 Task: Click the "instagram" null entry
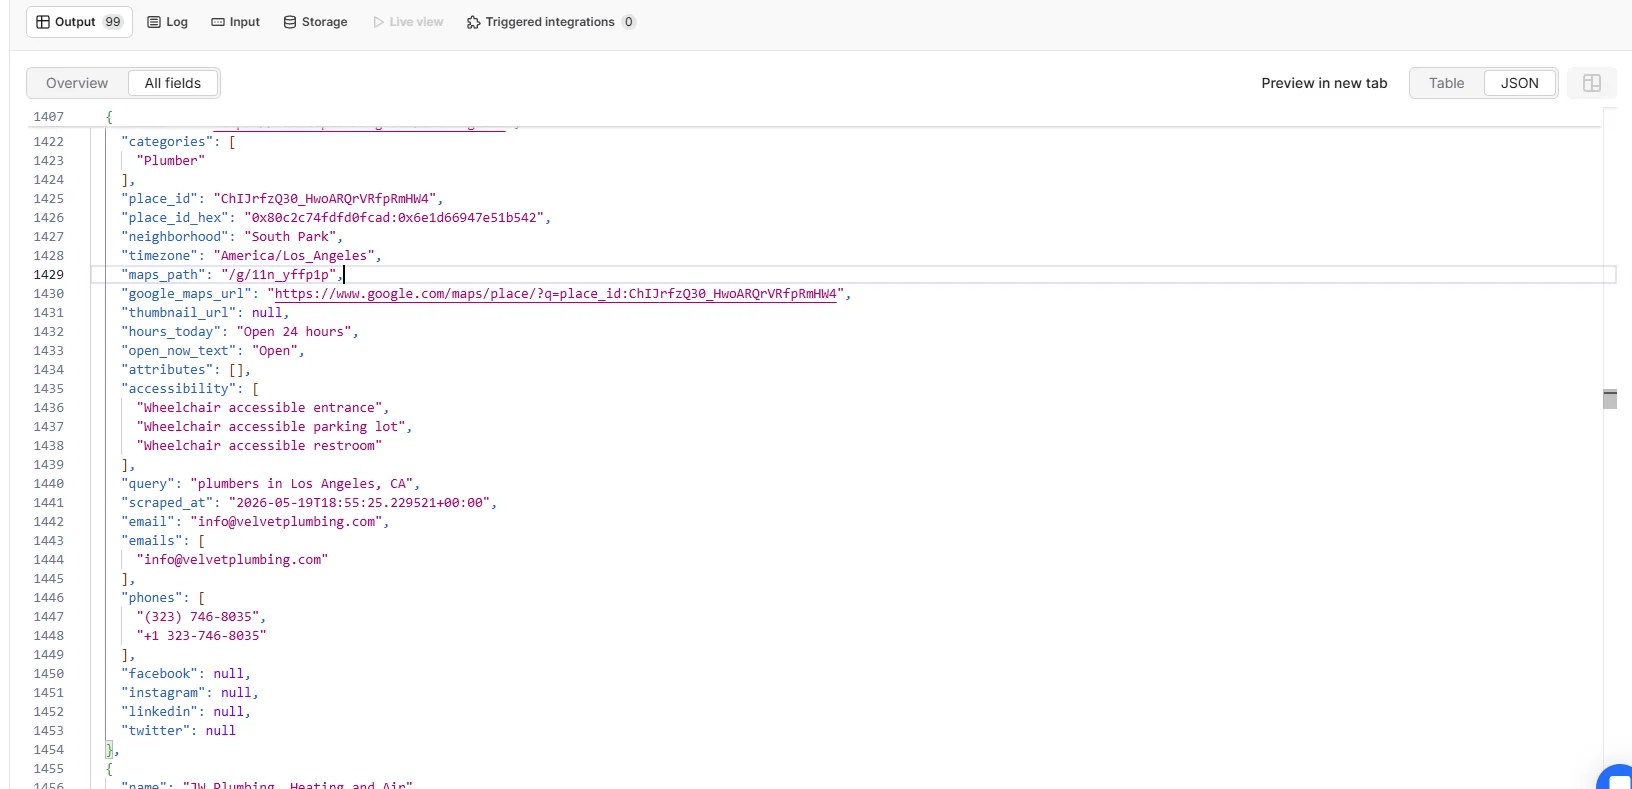click(x=190, y=693)
